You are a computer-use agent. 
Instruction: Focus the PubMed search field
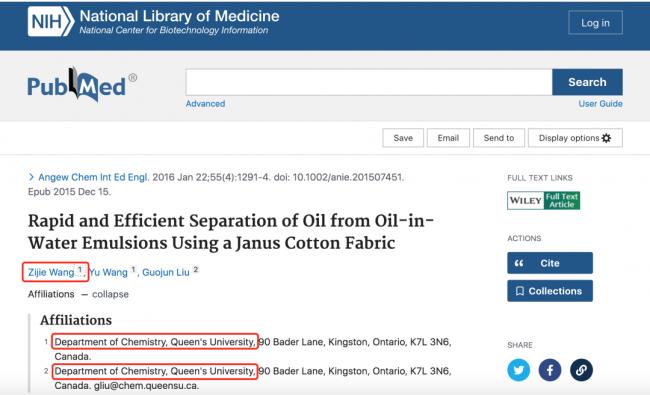click(x=369, y=82)
